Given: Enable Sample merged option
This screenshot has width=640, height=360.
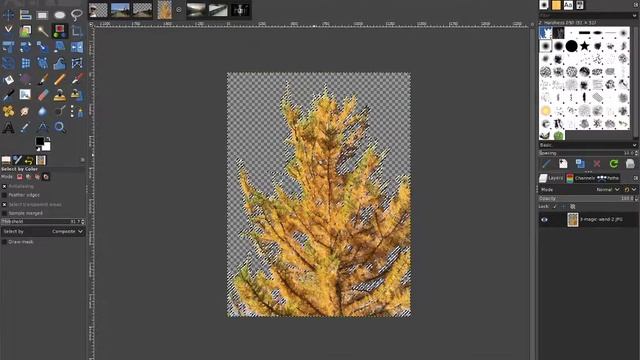Looking at the screenshot, I should point(4,213).
